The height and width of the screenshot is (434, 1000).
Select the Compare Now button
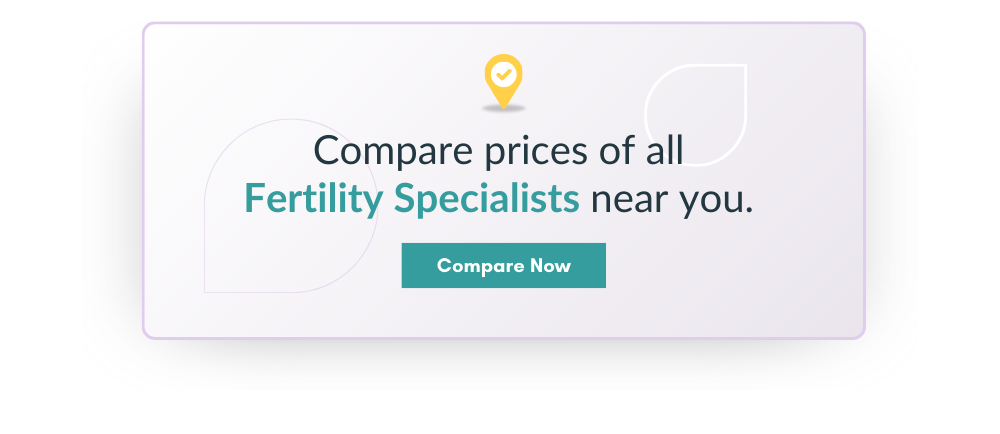point(503,265)
